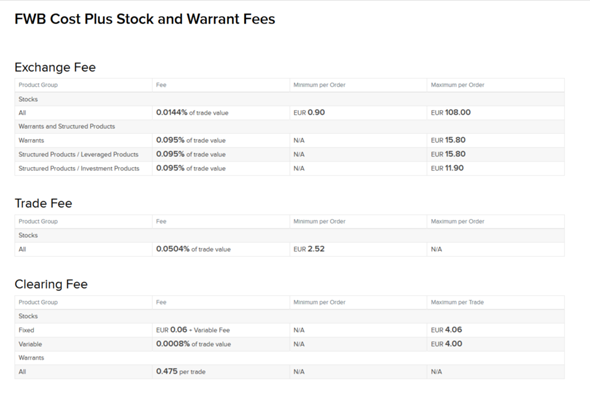Click the 'FWB Cost Plus Stock and Warrant Fees' title

pos(145,19)
